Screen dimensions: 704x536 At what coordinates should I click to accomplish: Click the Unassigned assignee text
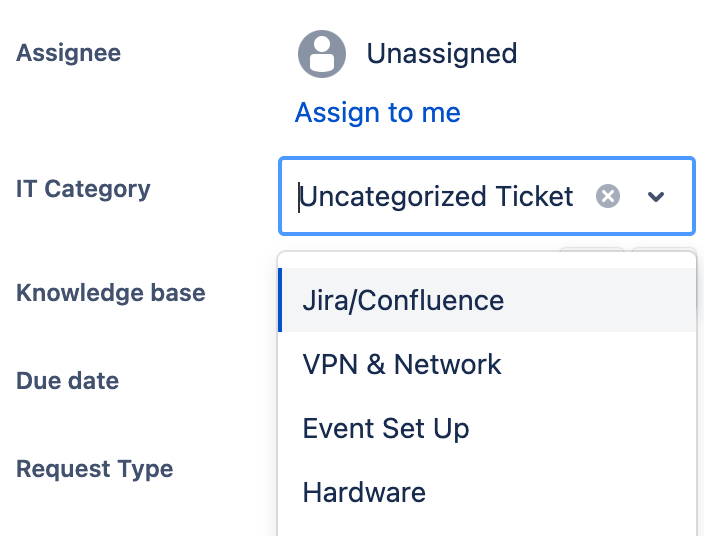(x=441, y=54)
